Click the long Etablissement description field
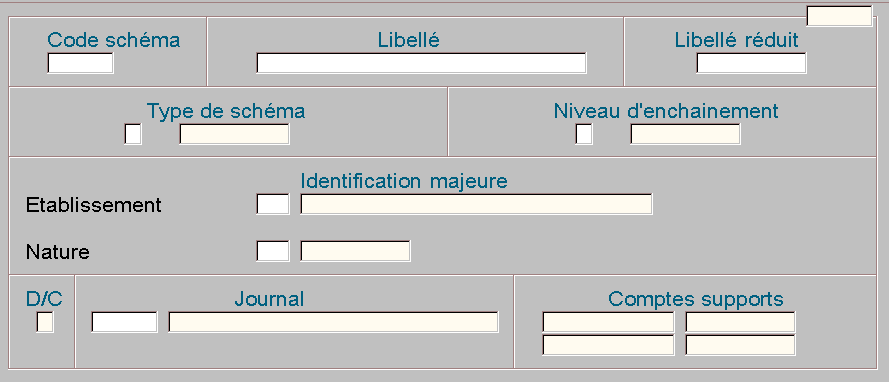 (476, 204)
